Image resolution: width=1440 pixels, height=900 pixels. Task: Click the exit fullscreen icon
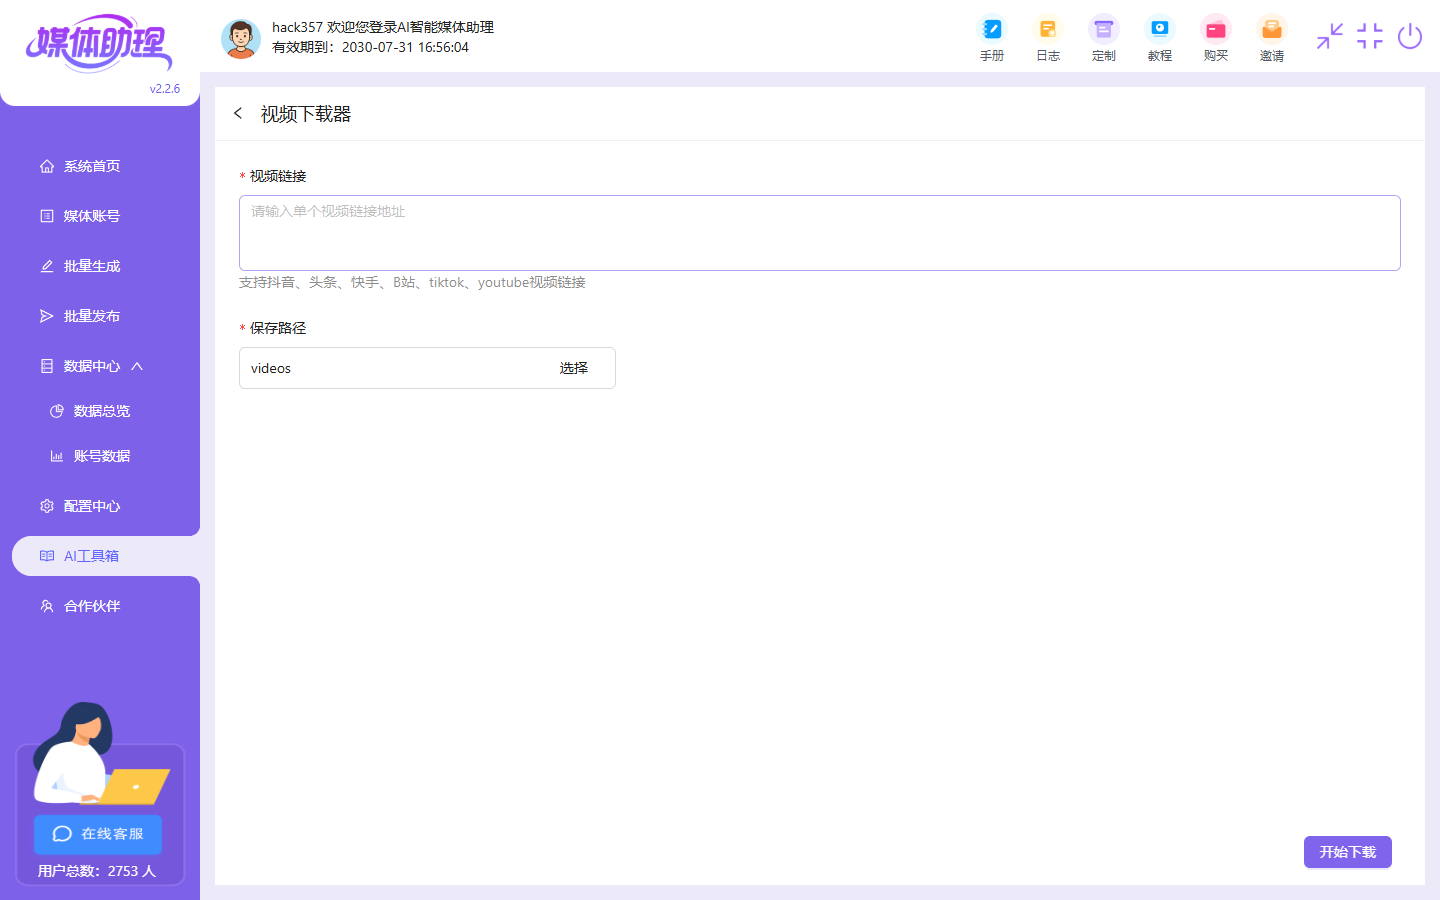[1369, 37]
